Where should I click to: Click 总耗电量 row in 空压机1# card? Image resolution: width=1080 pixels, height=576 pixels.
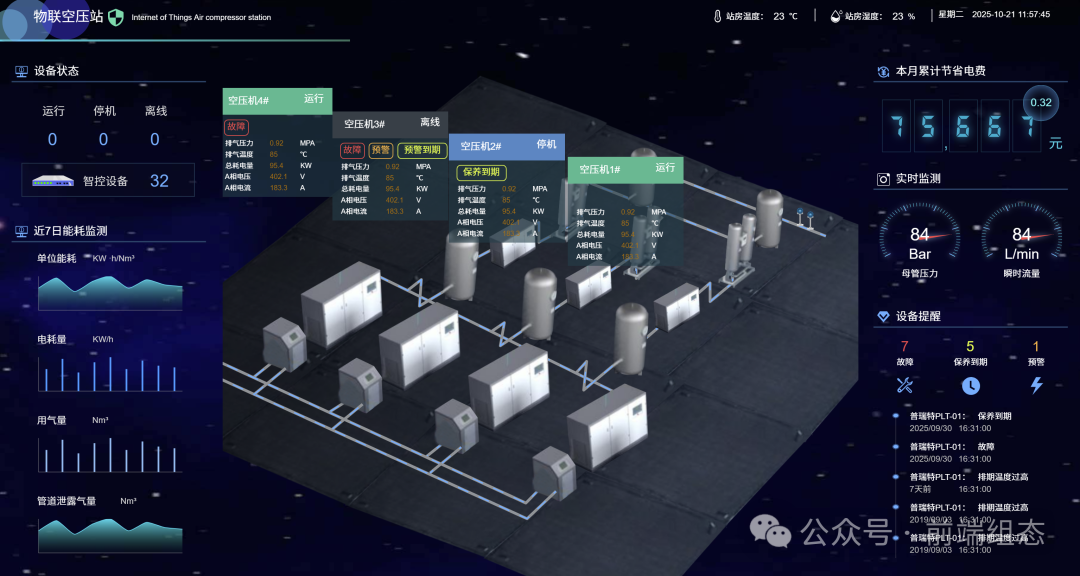pos(622,234)
